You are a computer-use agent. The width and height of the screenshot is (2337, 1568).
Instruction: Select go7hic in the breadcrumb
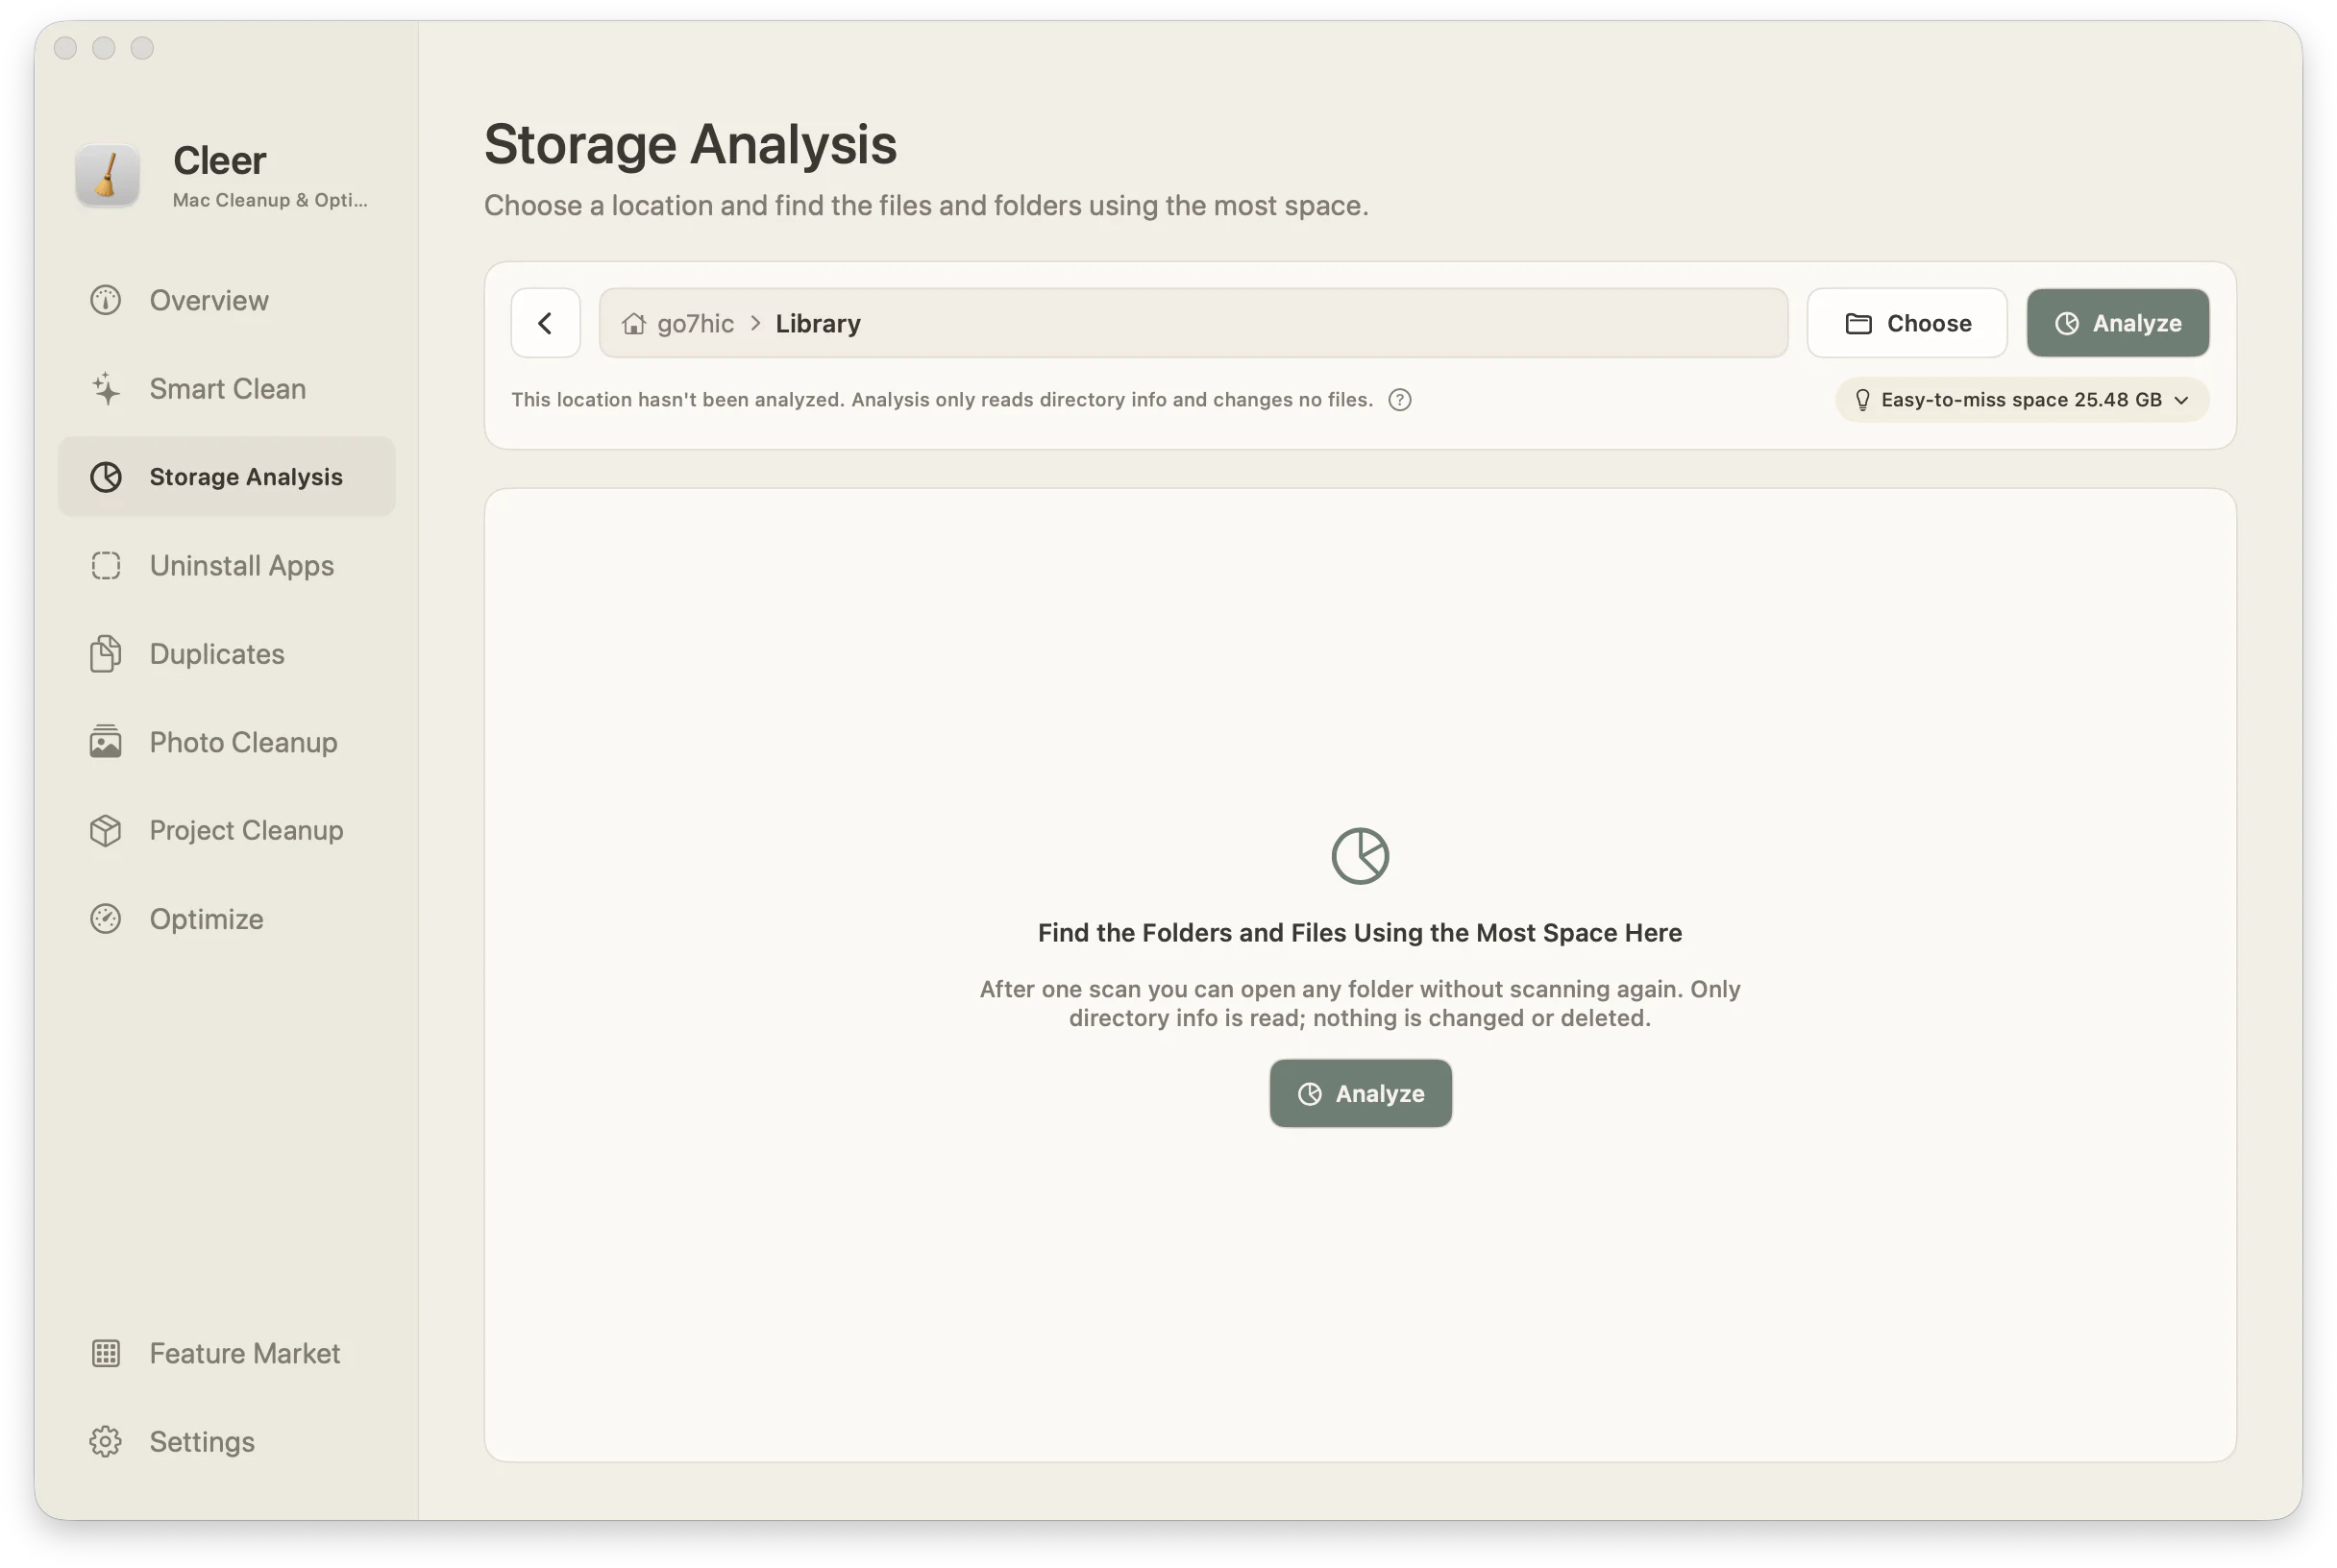coord(695,324)
